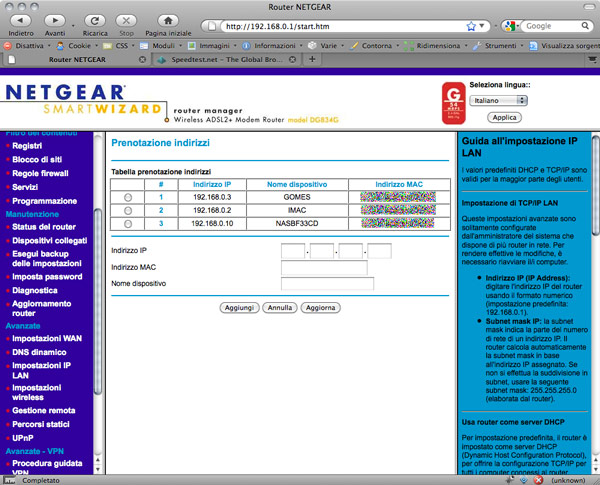Reload the page with Ricarica
The image size is (600, 485).
(95, 21)
